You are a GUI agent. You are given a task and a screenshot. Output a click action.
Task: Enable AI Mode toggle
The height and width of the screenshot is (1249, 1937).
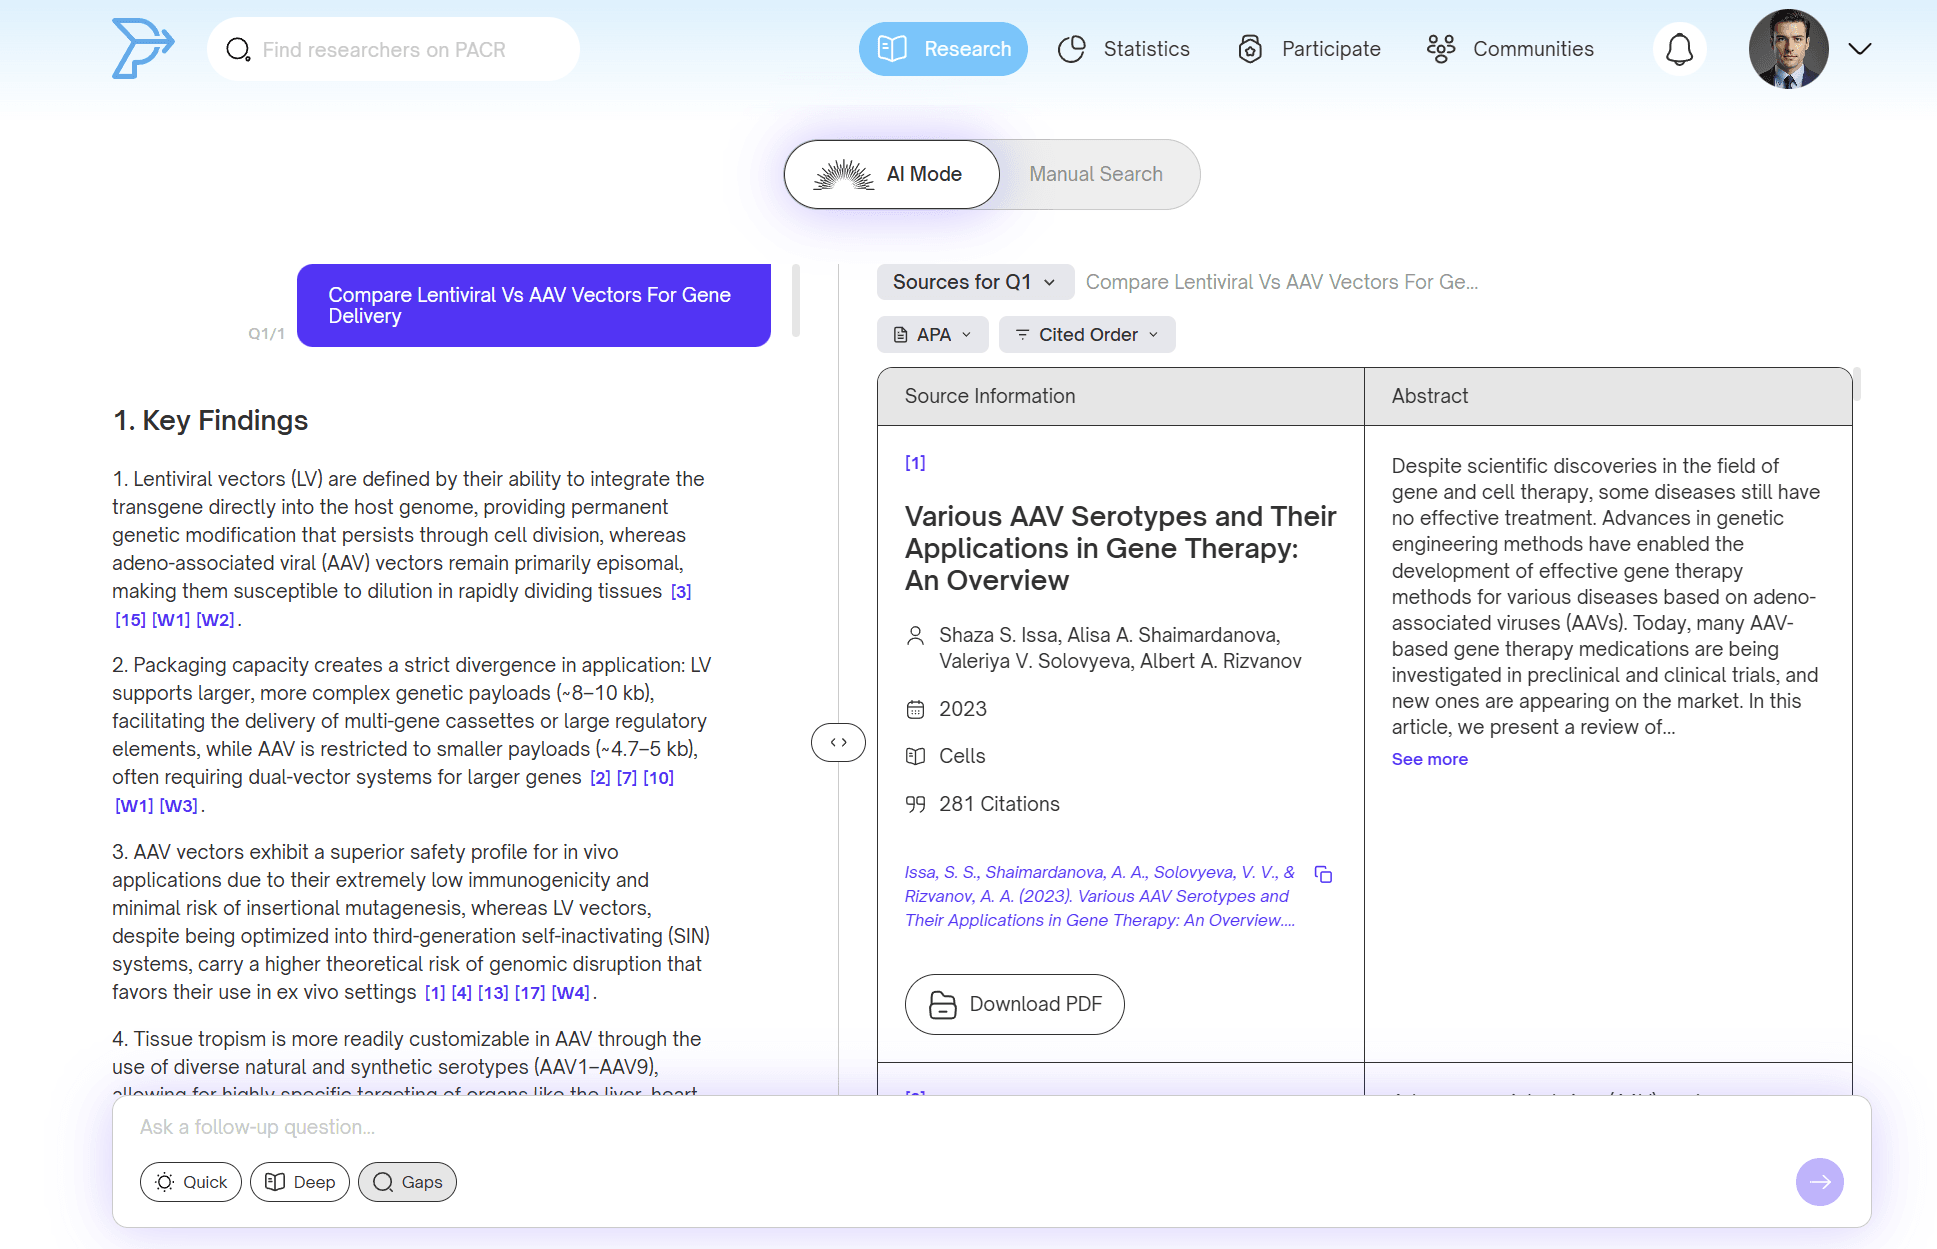(x=892, y=174)
